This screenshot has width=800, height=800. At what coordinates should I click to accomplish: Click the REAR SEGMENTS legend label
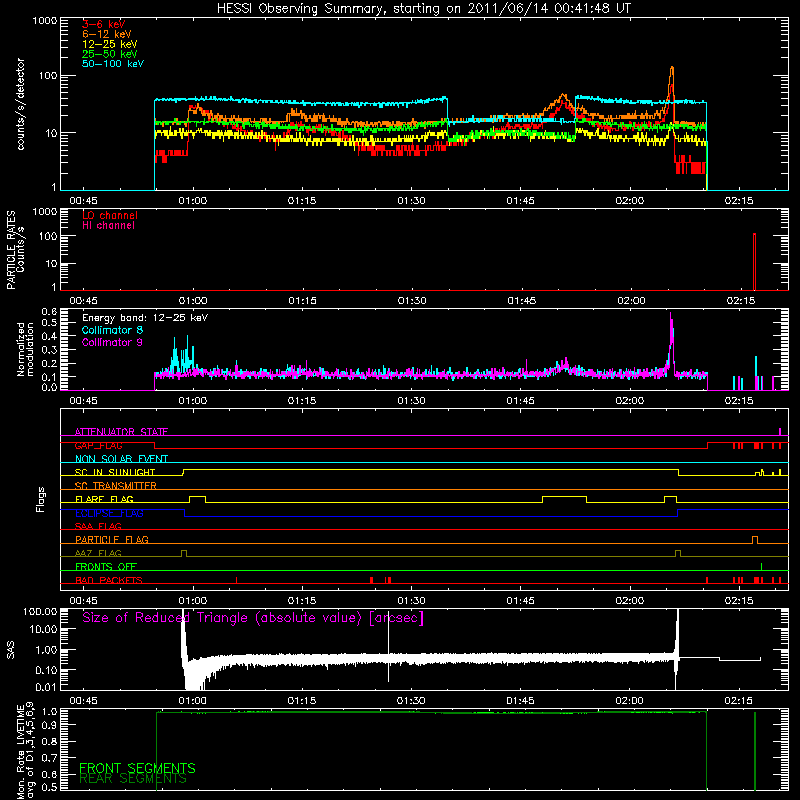(133, 779)
